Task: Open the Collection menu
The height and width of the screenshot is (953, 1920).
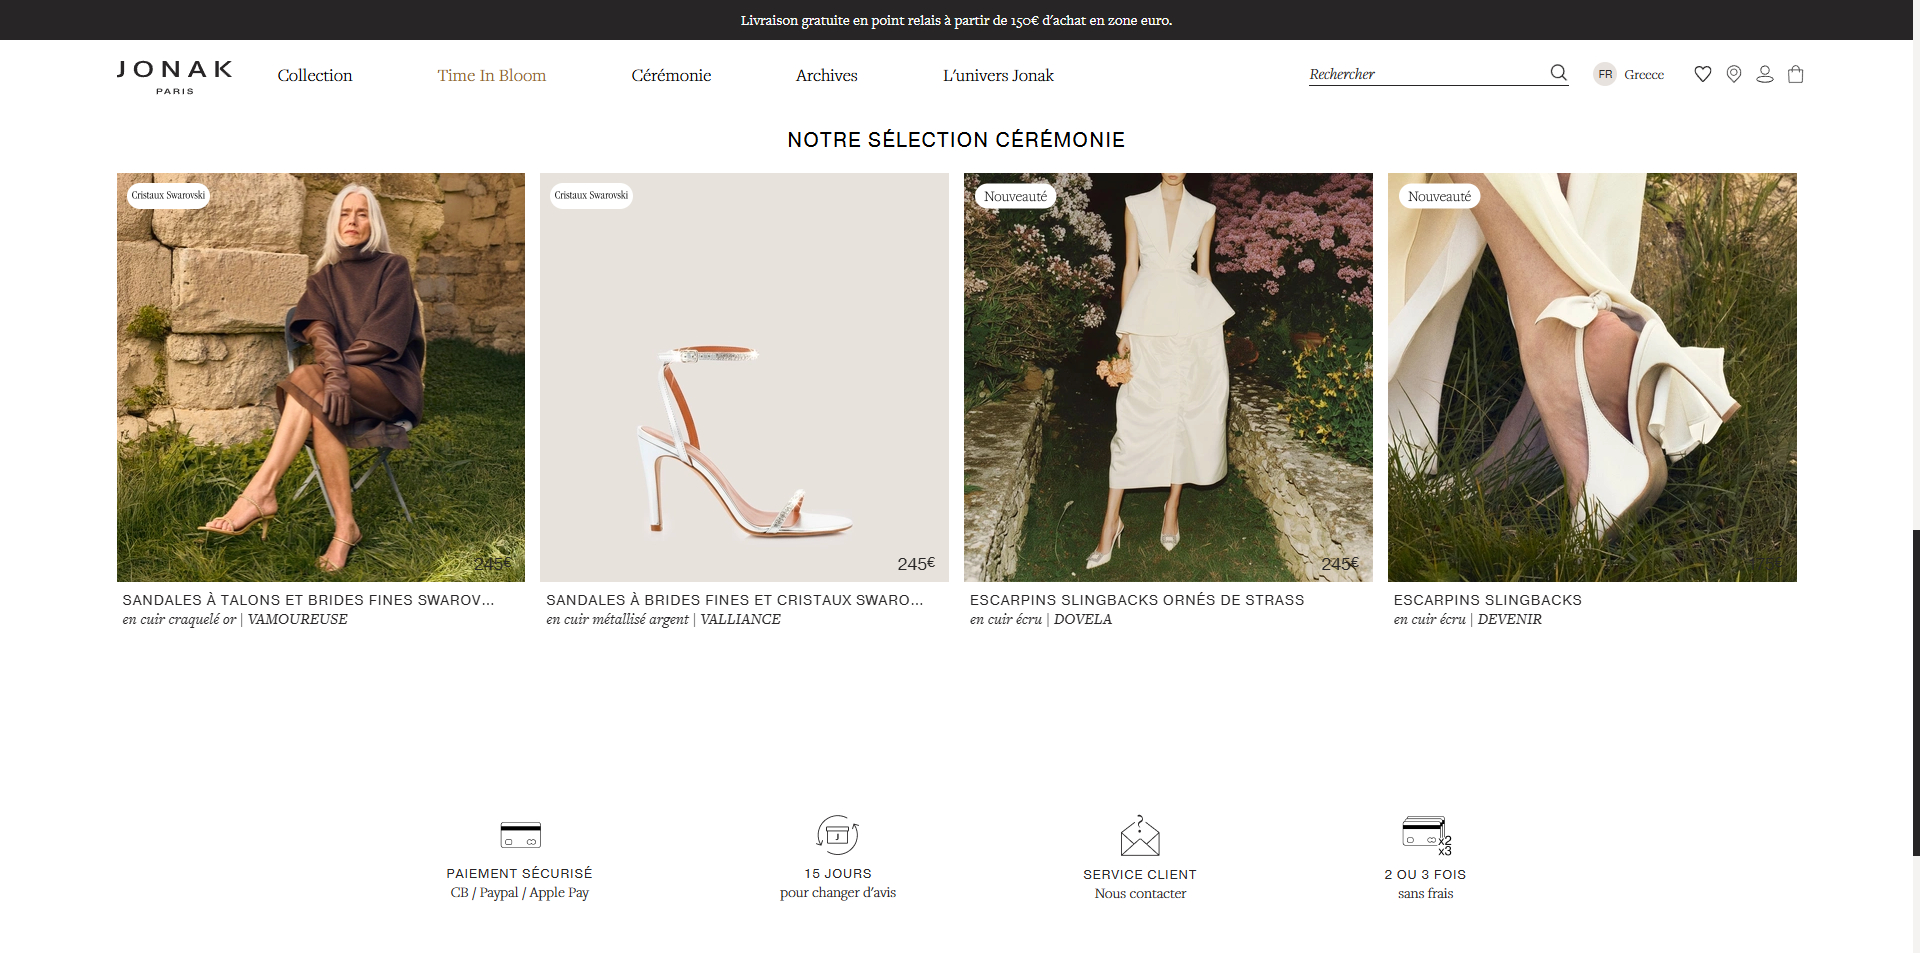Action: click(x=315, y=75)
